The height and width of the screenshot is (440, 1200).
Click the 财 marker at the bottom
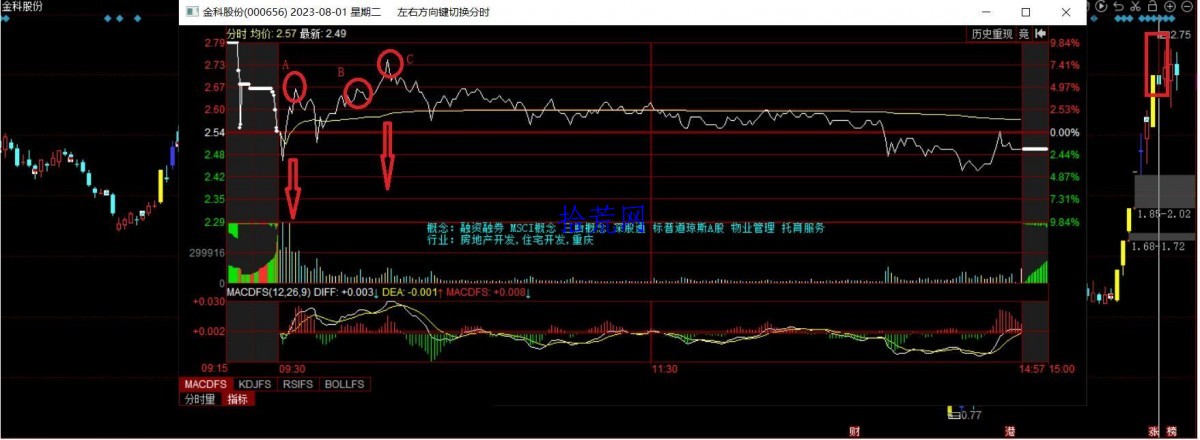pos(855,432)
